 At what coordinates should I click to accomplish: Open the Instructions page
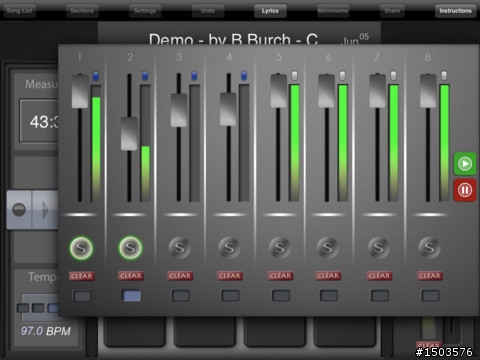(455, 11)
